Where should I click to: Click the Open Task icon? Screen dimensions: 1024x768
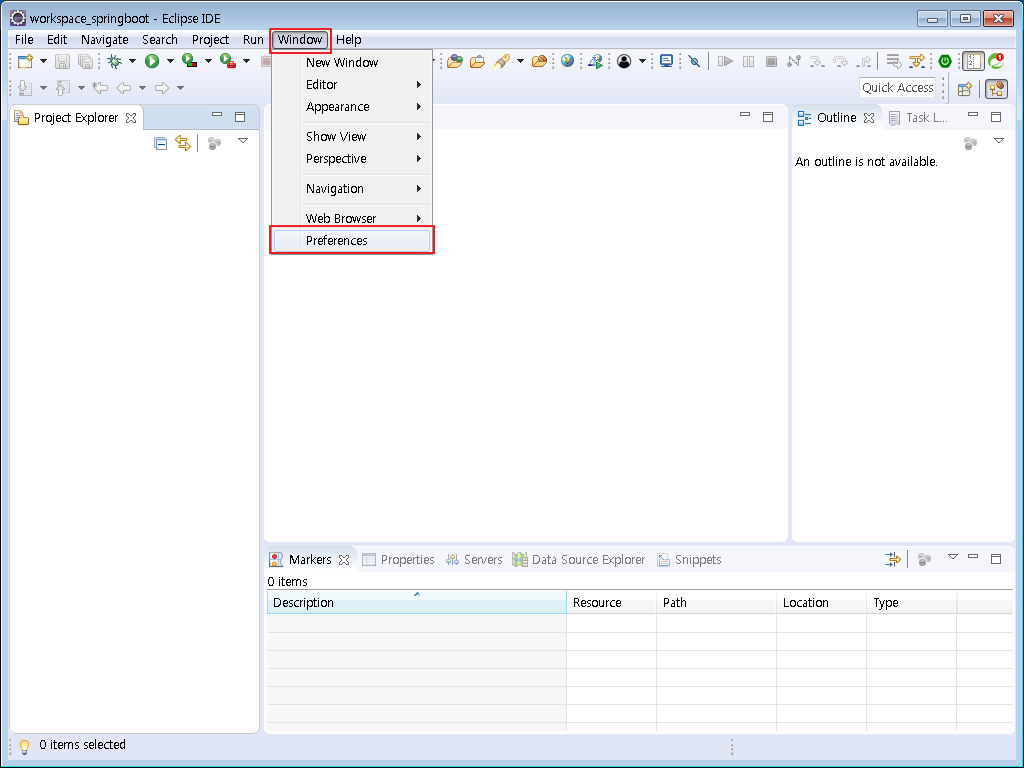478,61
